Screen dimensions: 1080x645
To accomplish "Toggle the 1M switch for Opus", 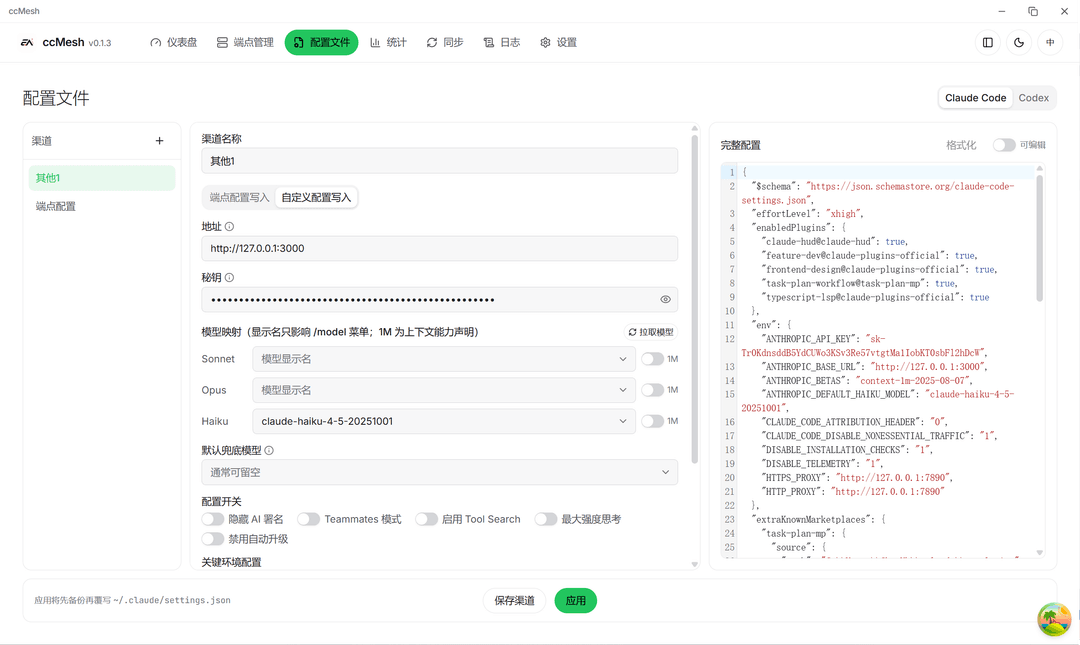I will [652, 390].
